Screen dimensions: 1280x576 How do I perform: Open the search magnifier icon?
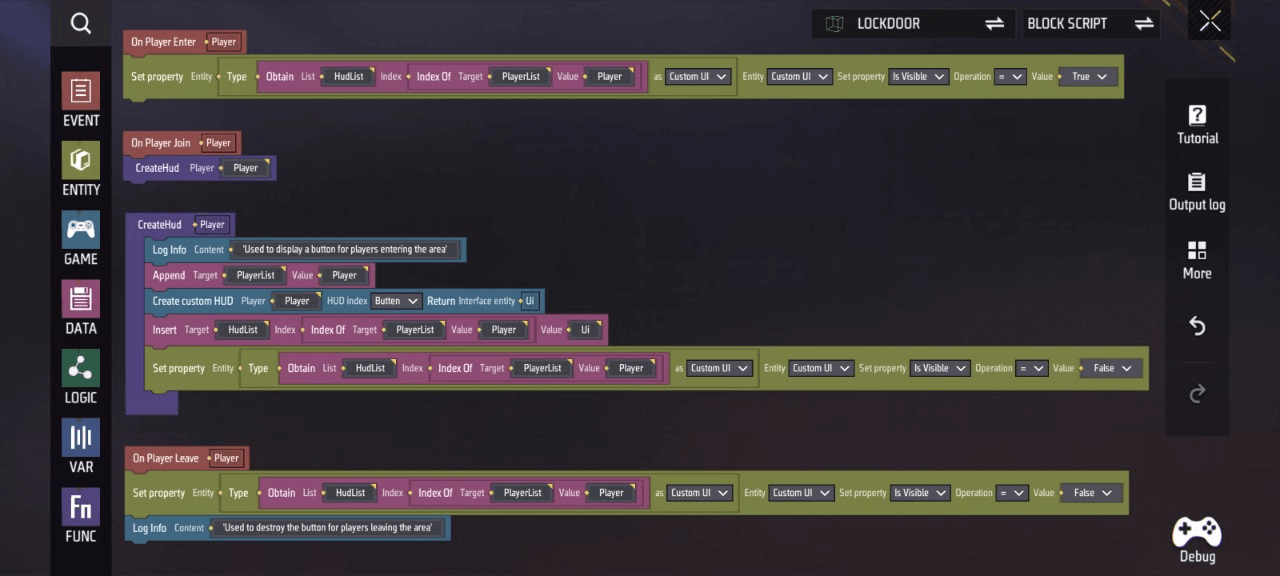[x=81, y=24]
